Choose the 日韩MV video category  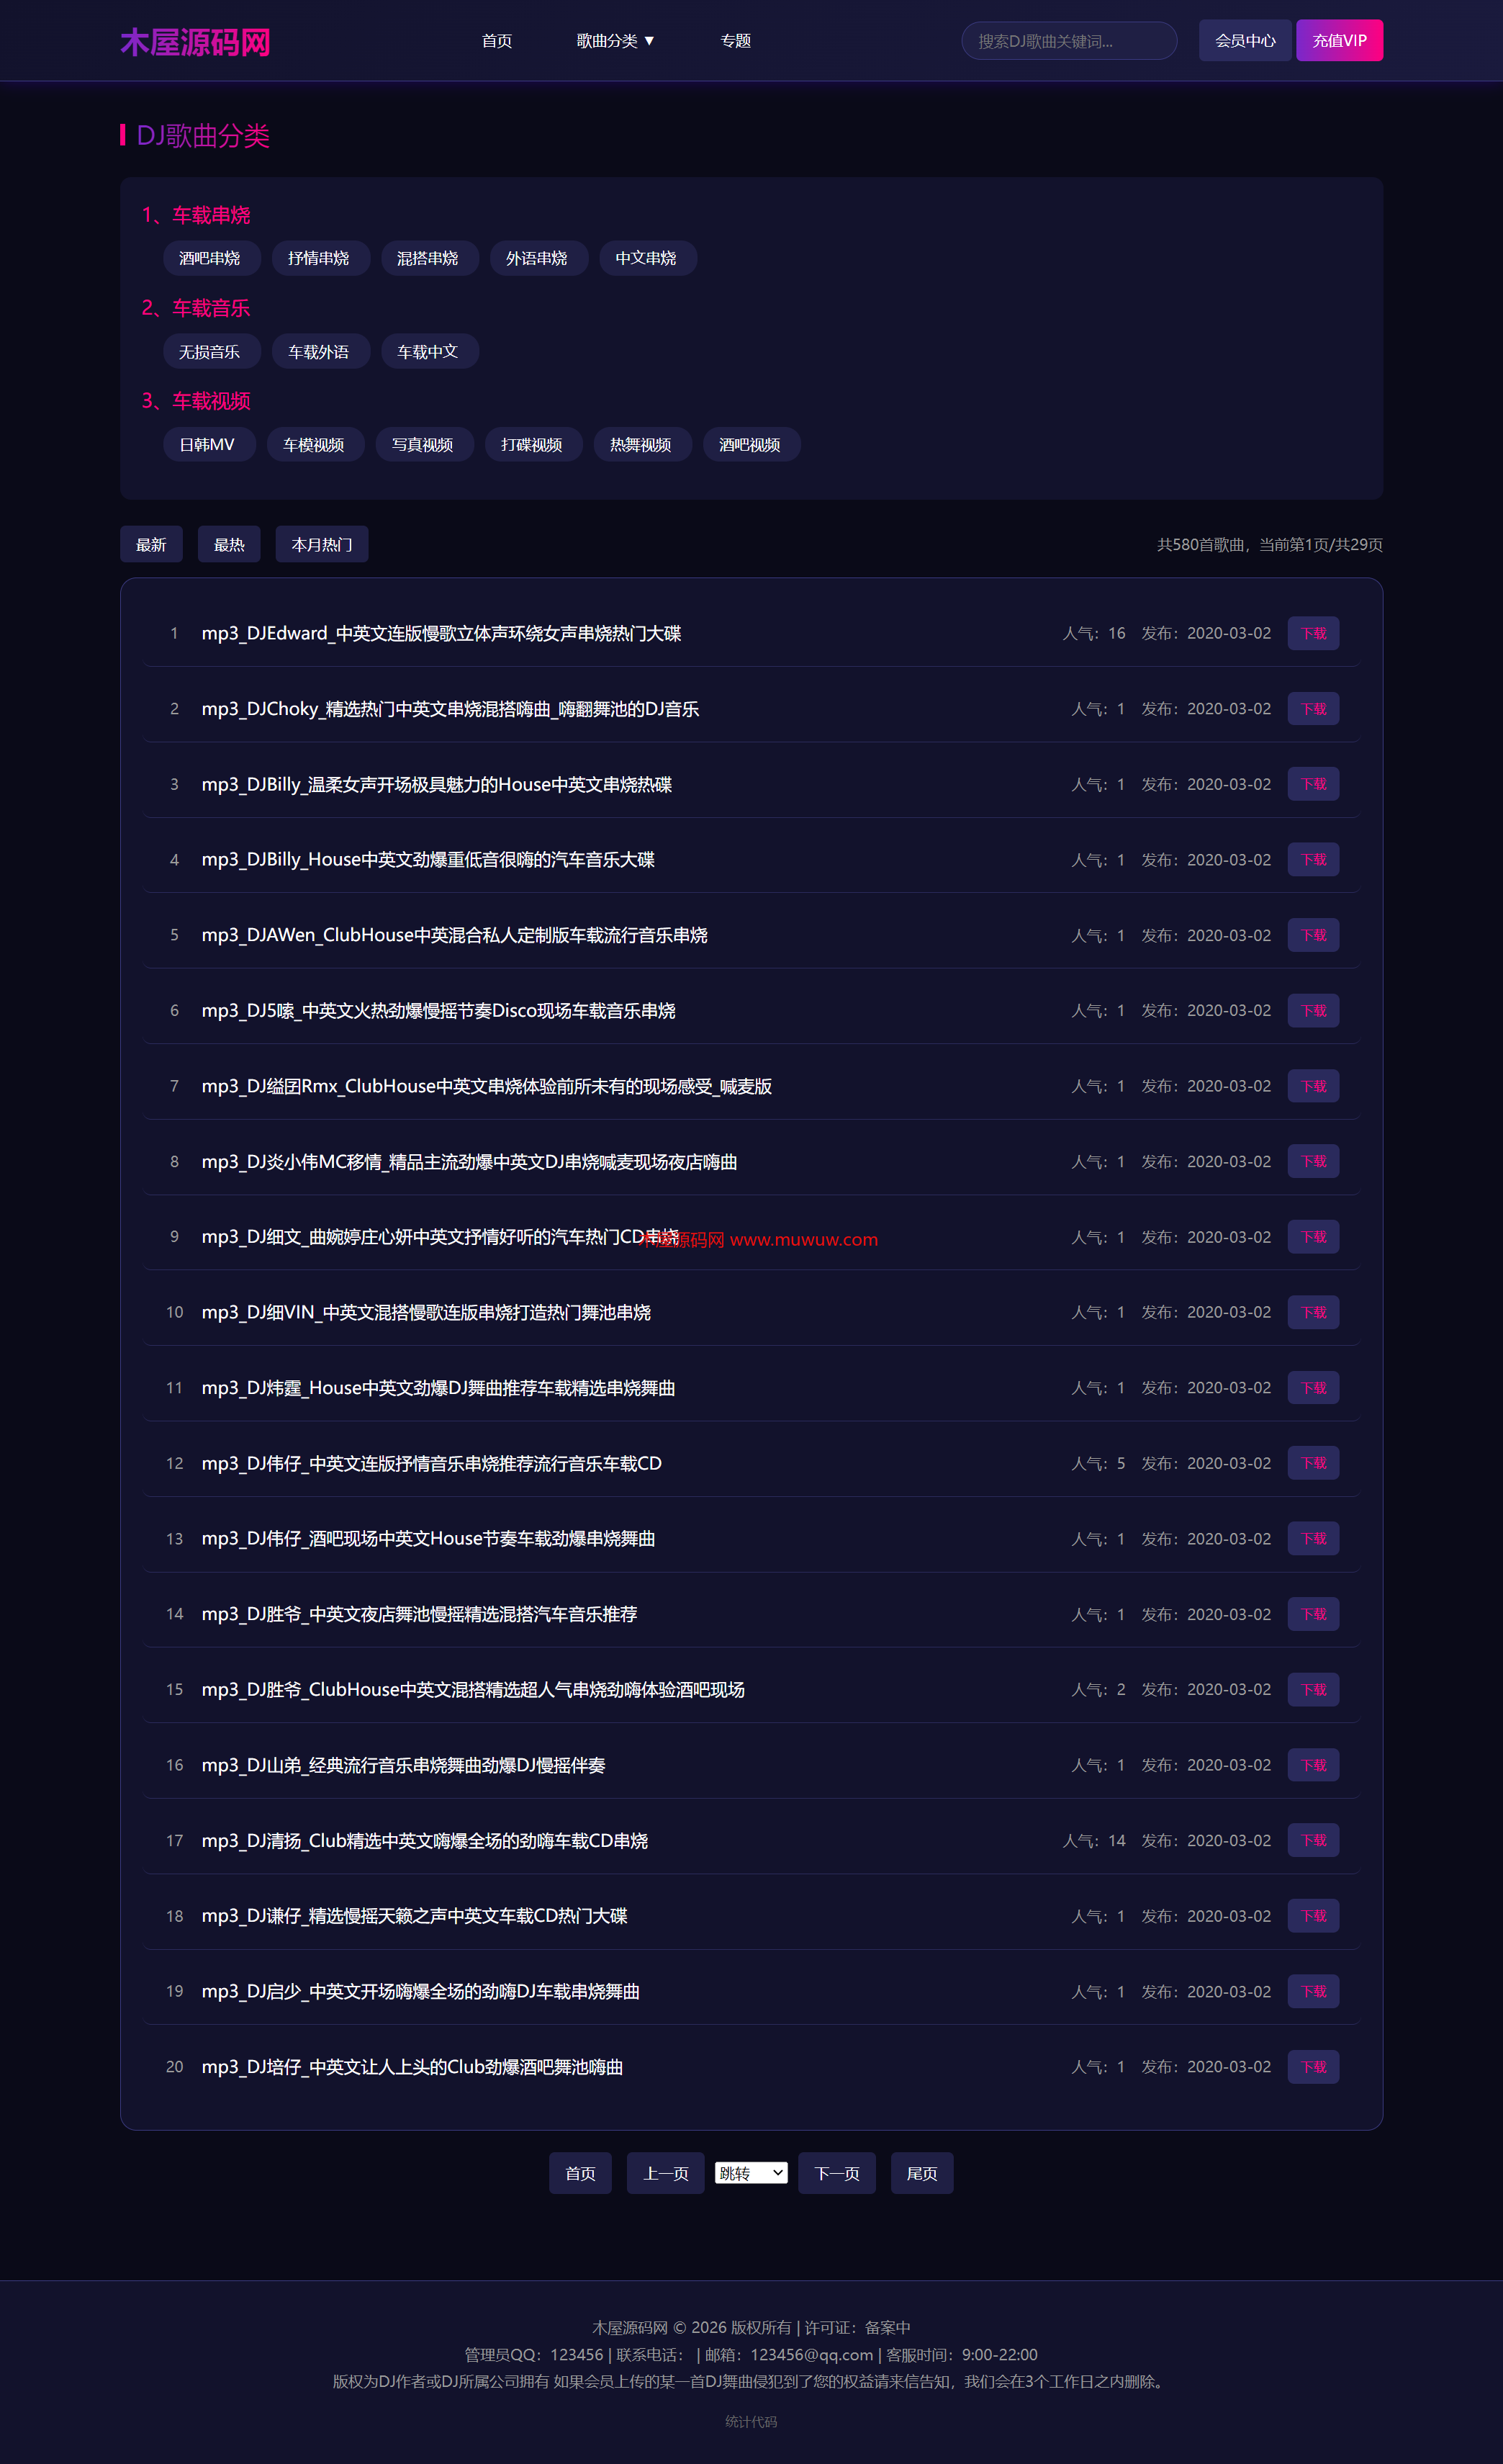click(x=207, y=445)
